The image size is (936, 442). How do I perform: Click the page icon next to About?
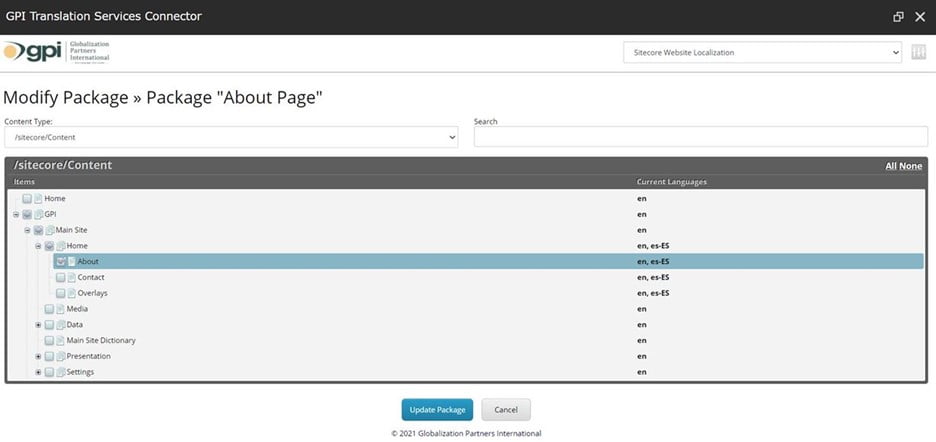pos(72,262)
